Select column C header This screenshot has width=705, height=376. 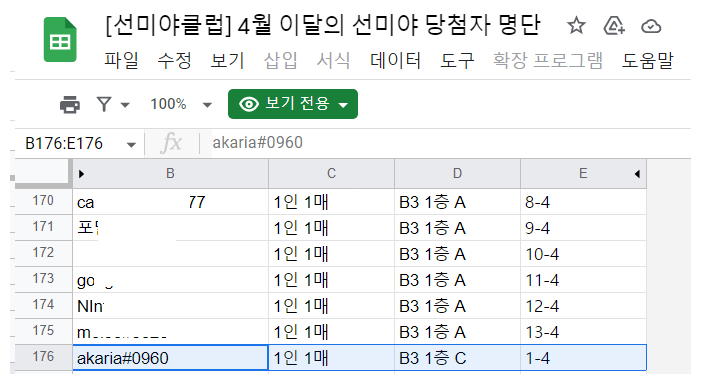pyautogui.click(x=331, y=174)
